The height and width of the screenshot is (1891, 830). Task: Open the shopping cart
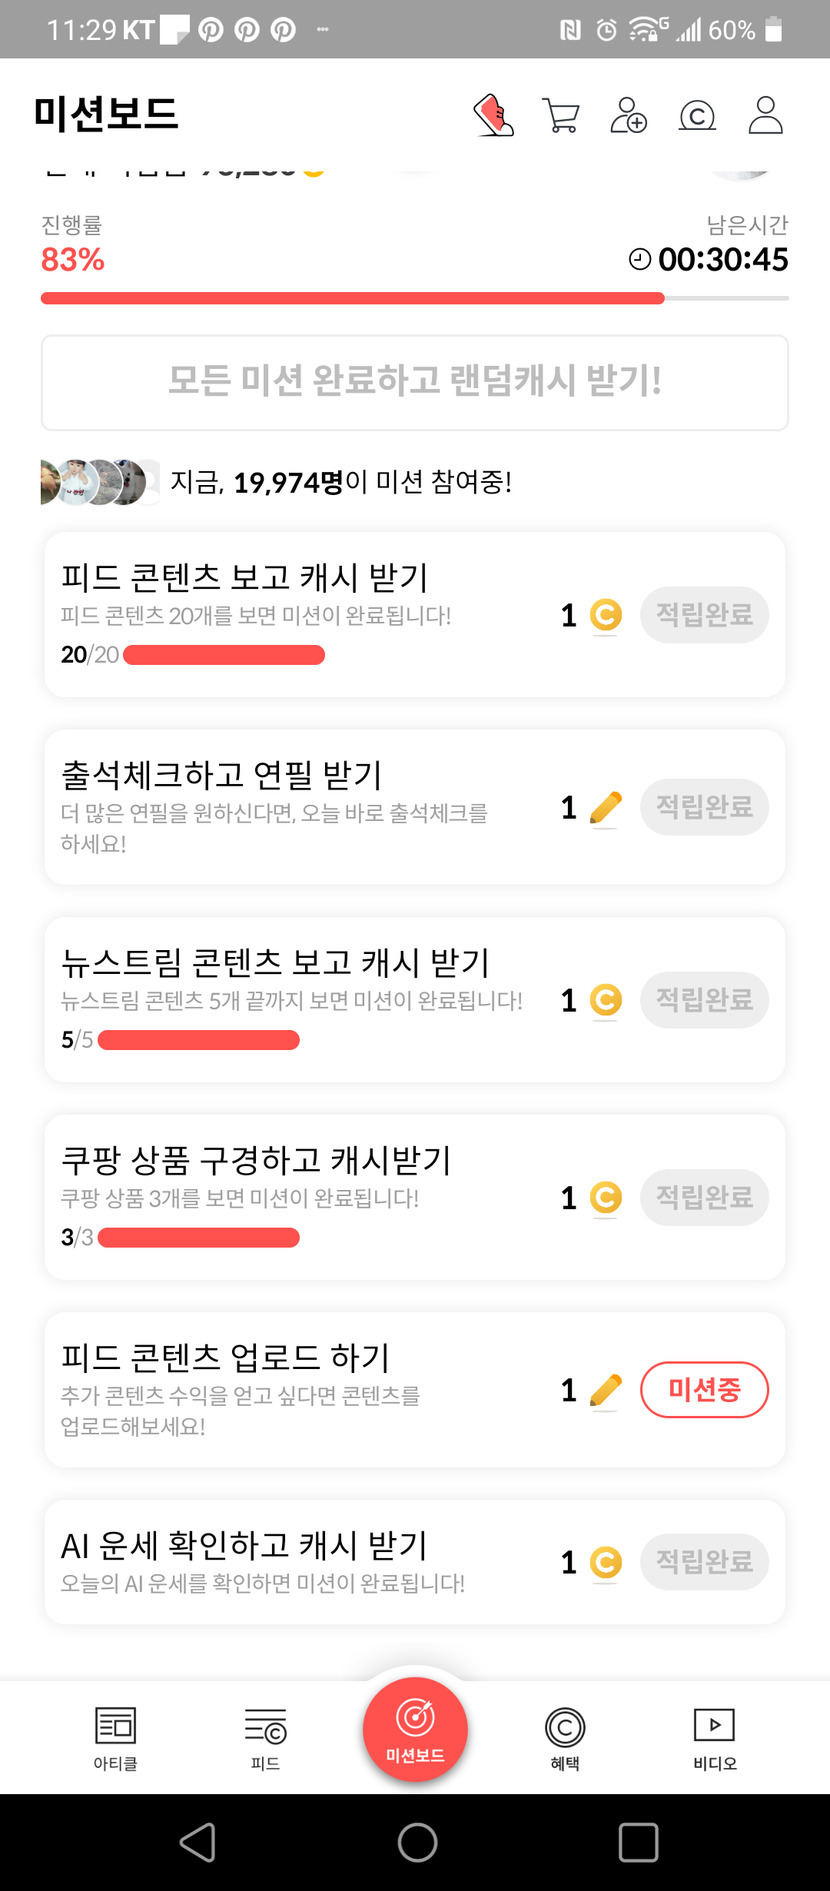(561, 115)
